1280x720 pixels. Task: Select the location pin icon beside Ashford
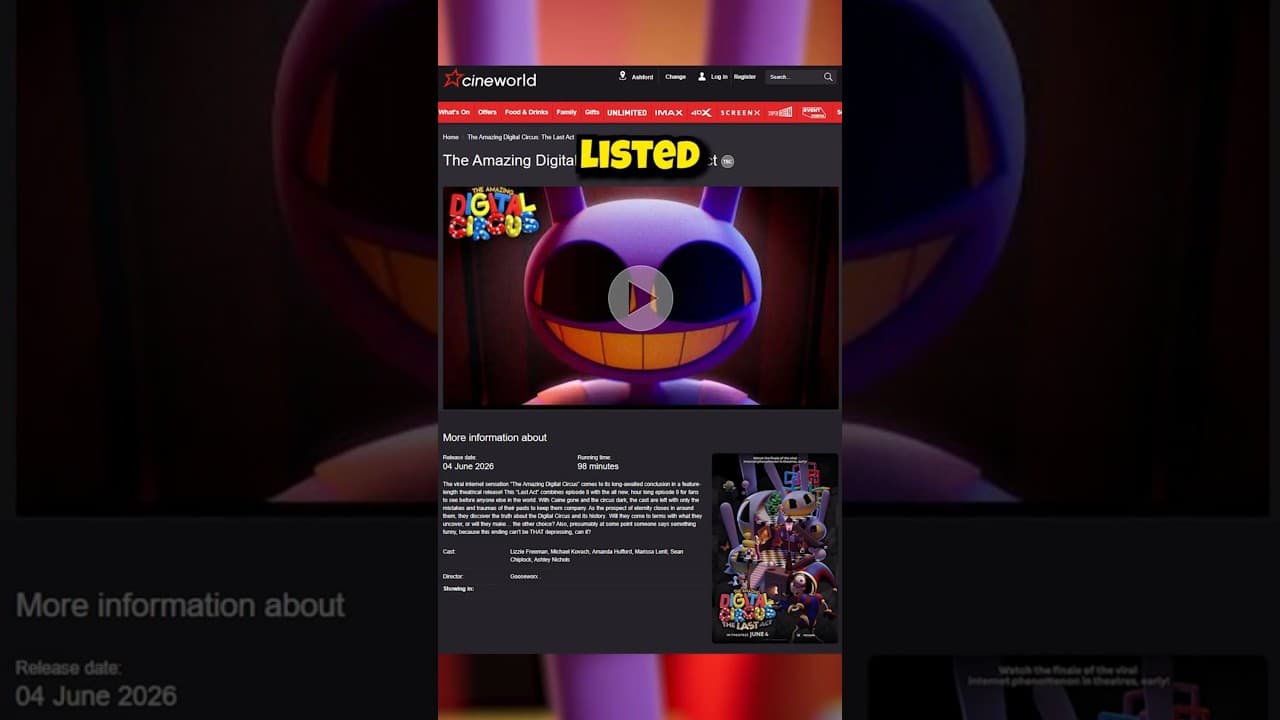pyautogui.click(x=622, y=76)
